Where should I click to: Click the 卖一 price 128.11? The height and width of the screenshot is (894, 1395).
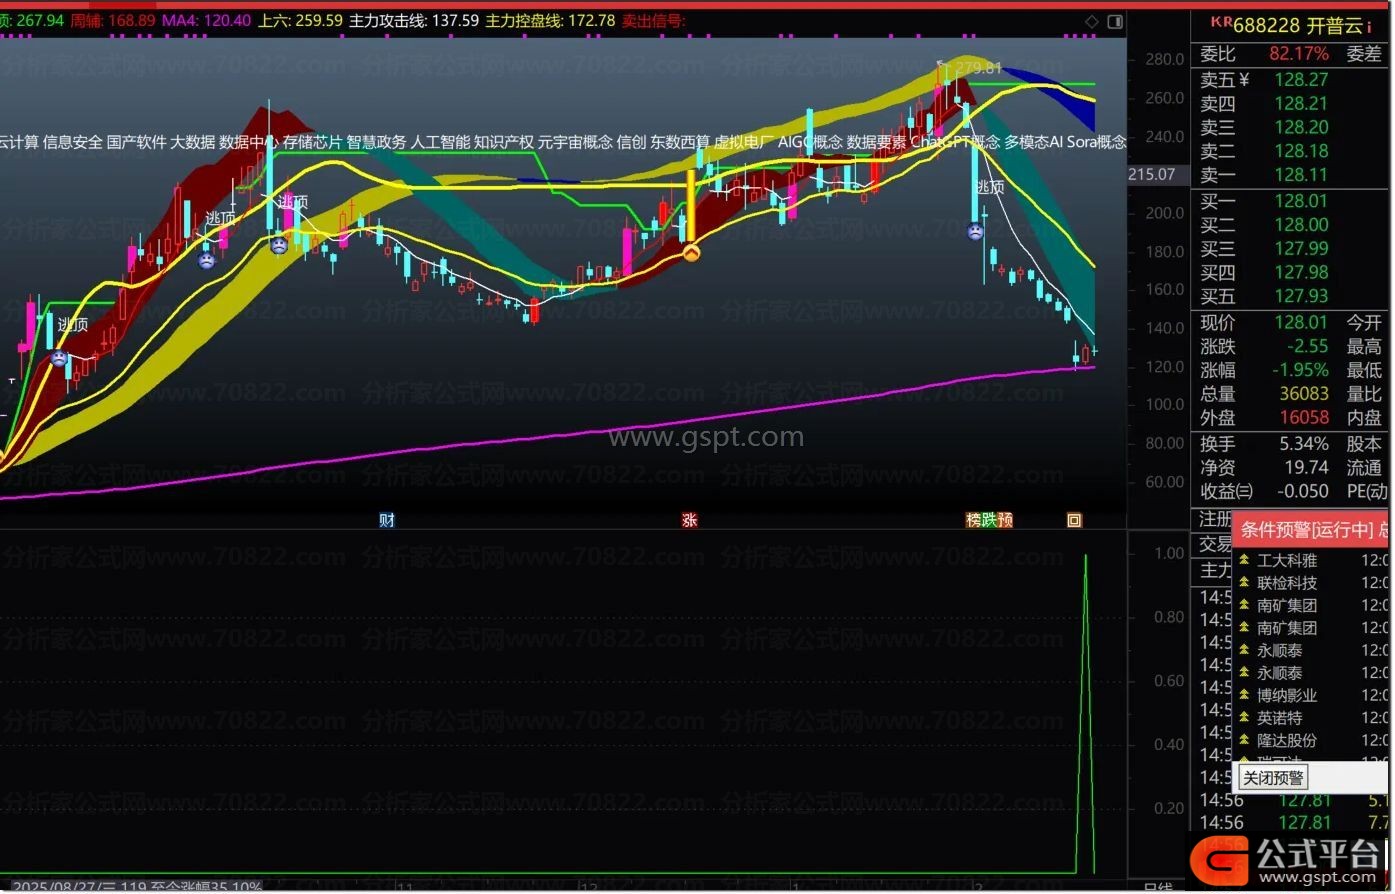[x=1300, y=176]
